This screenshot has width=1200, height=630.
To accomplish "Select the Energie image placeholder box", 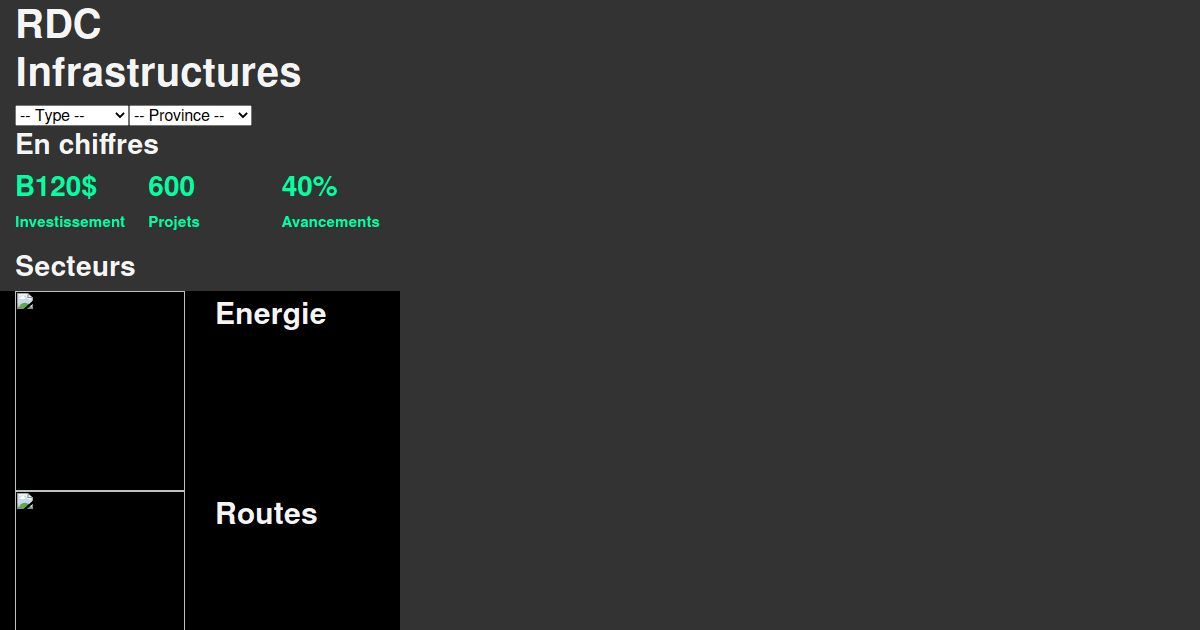I will click(100, 390).
